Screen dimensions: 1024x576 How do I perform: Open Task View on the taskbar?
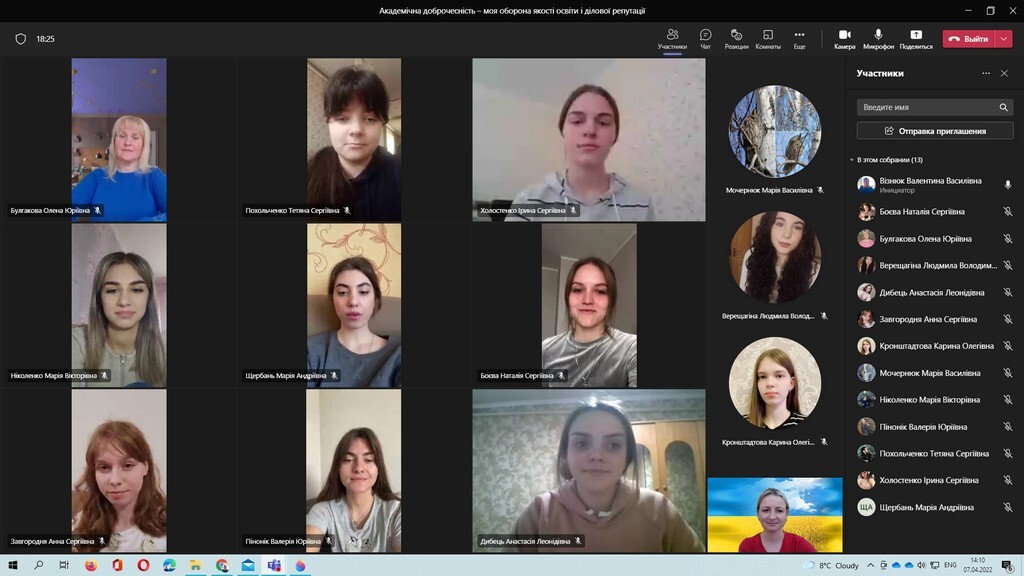(x=64, y=565)
